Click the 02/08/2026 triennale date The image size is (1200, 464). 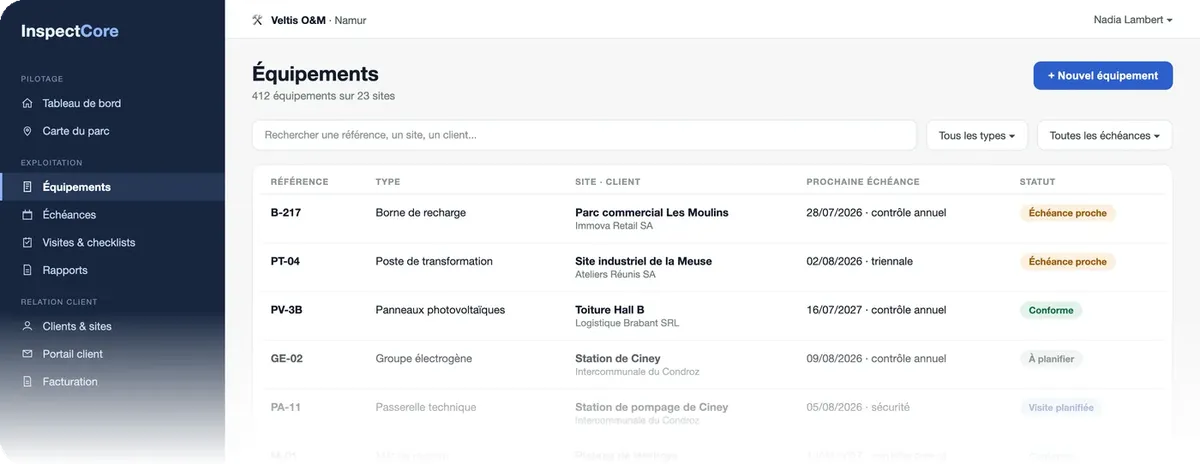pyautogui.click(x=859, y=261)
